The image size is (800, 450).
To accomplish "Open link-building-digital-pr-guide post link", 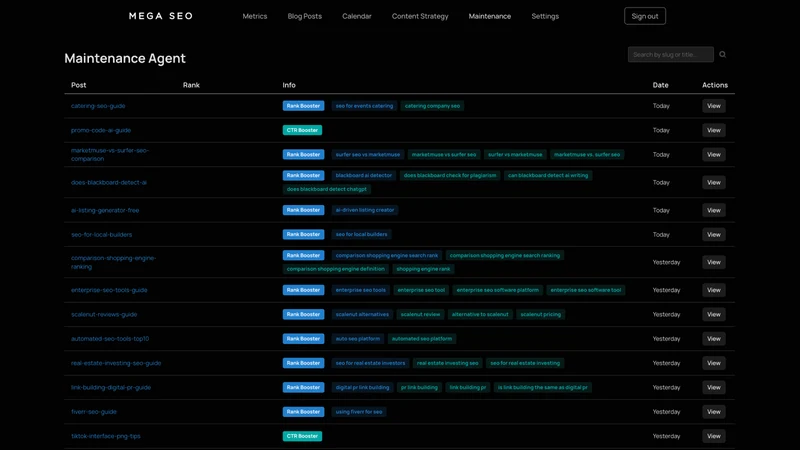I will pos(111,387).
